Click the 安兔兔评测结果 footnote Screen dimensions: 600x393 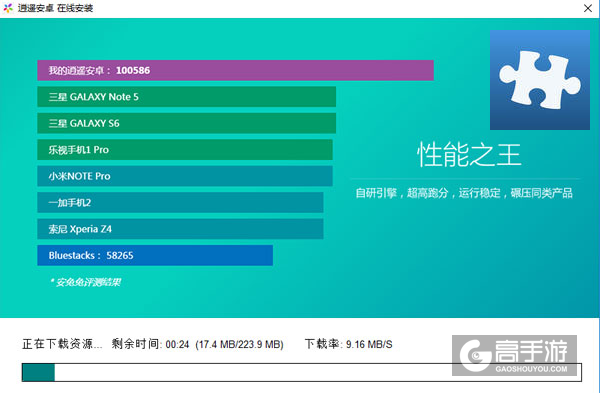click(85, 282)
